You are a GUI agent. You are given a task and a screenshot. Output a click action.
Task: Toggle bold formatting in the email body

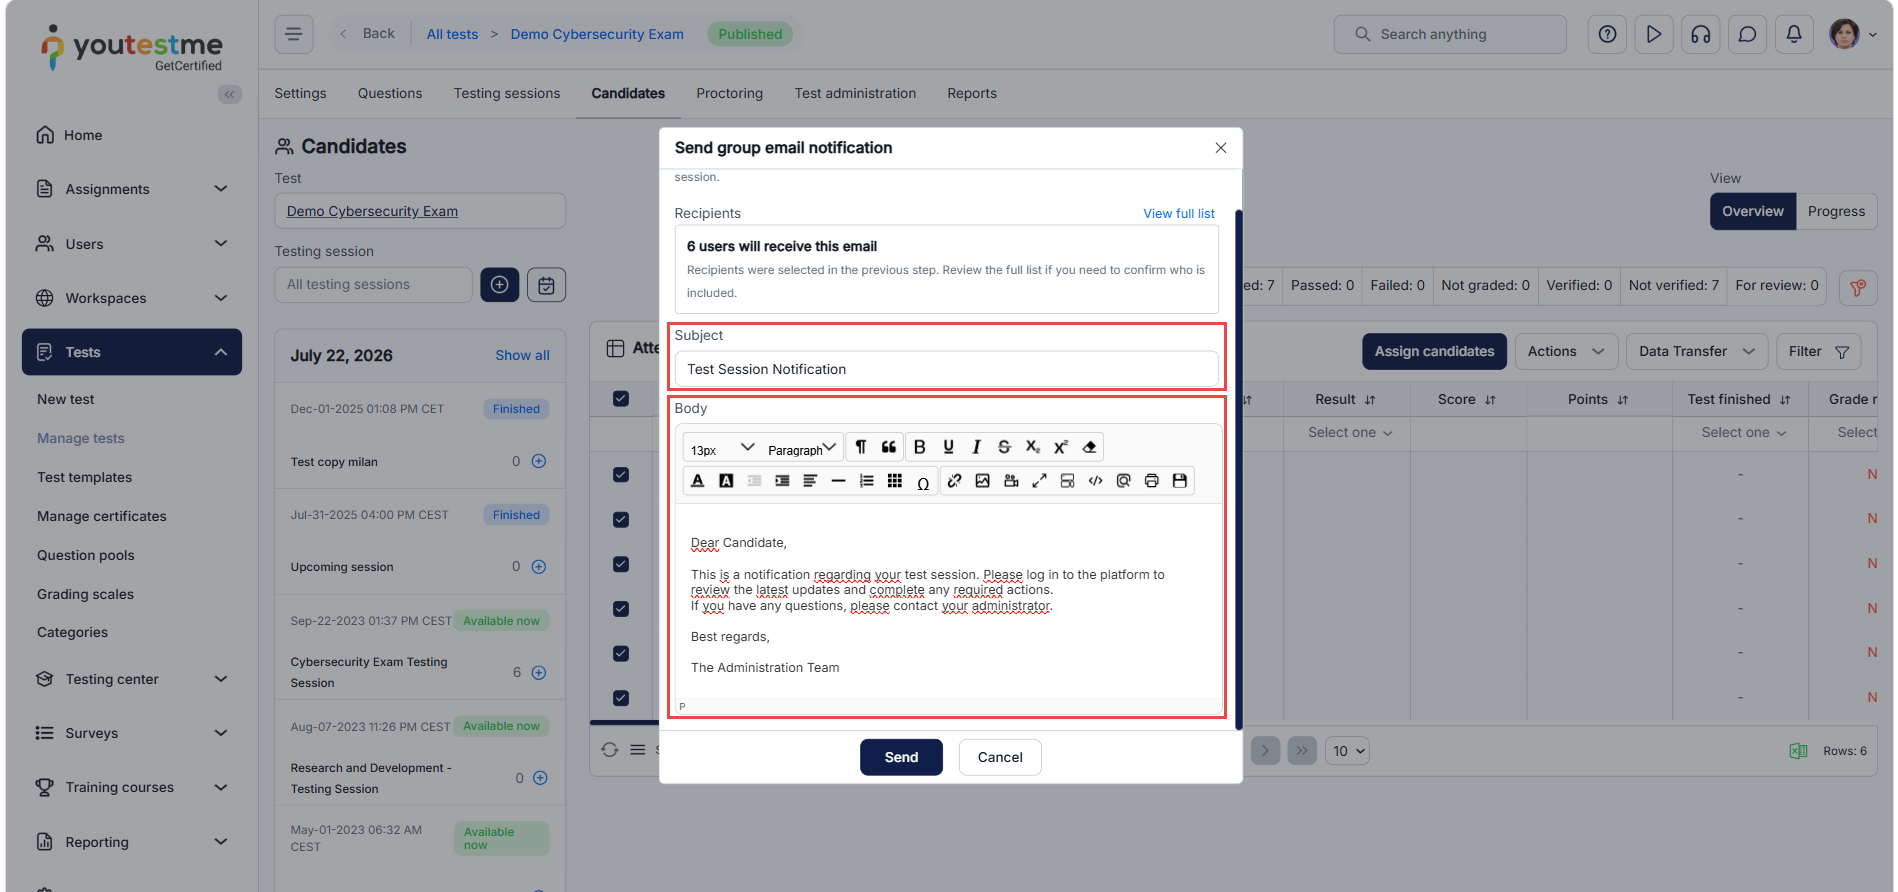920,447
